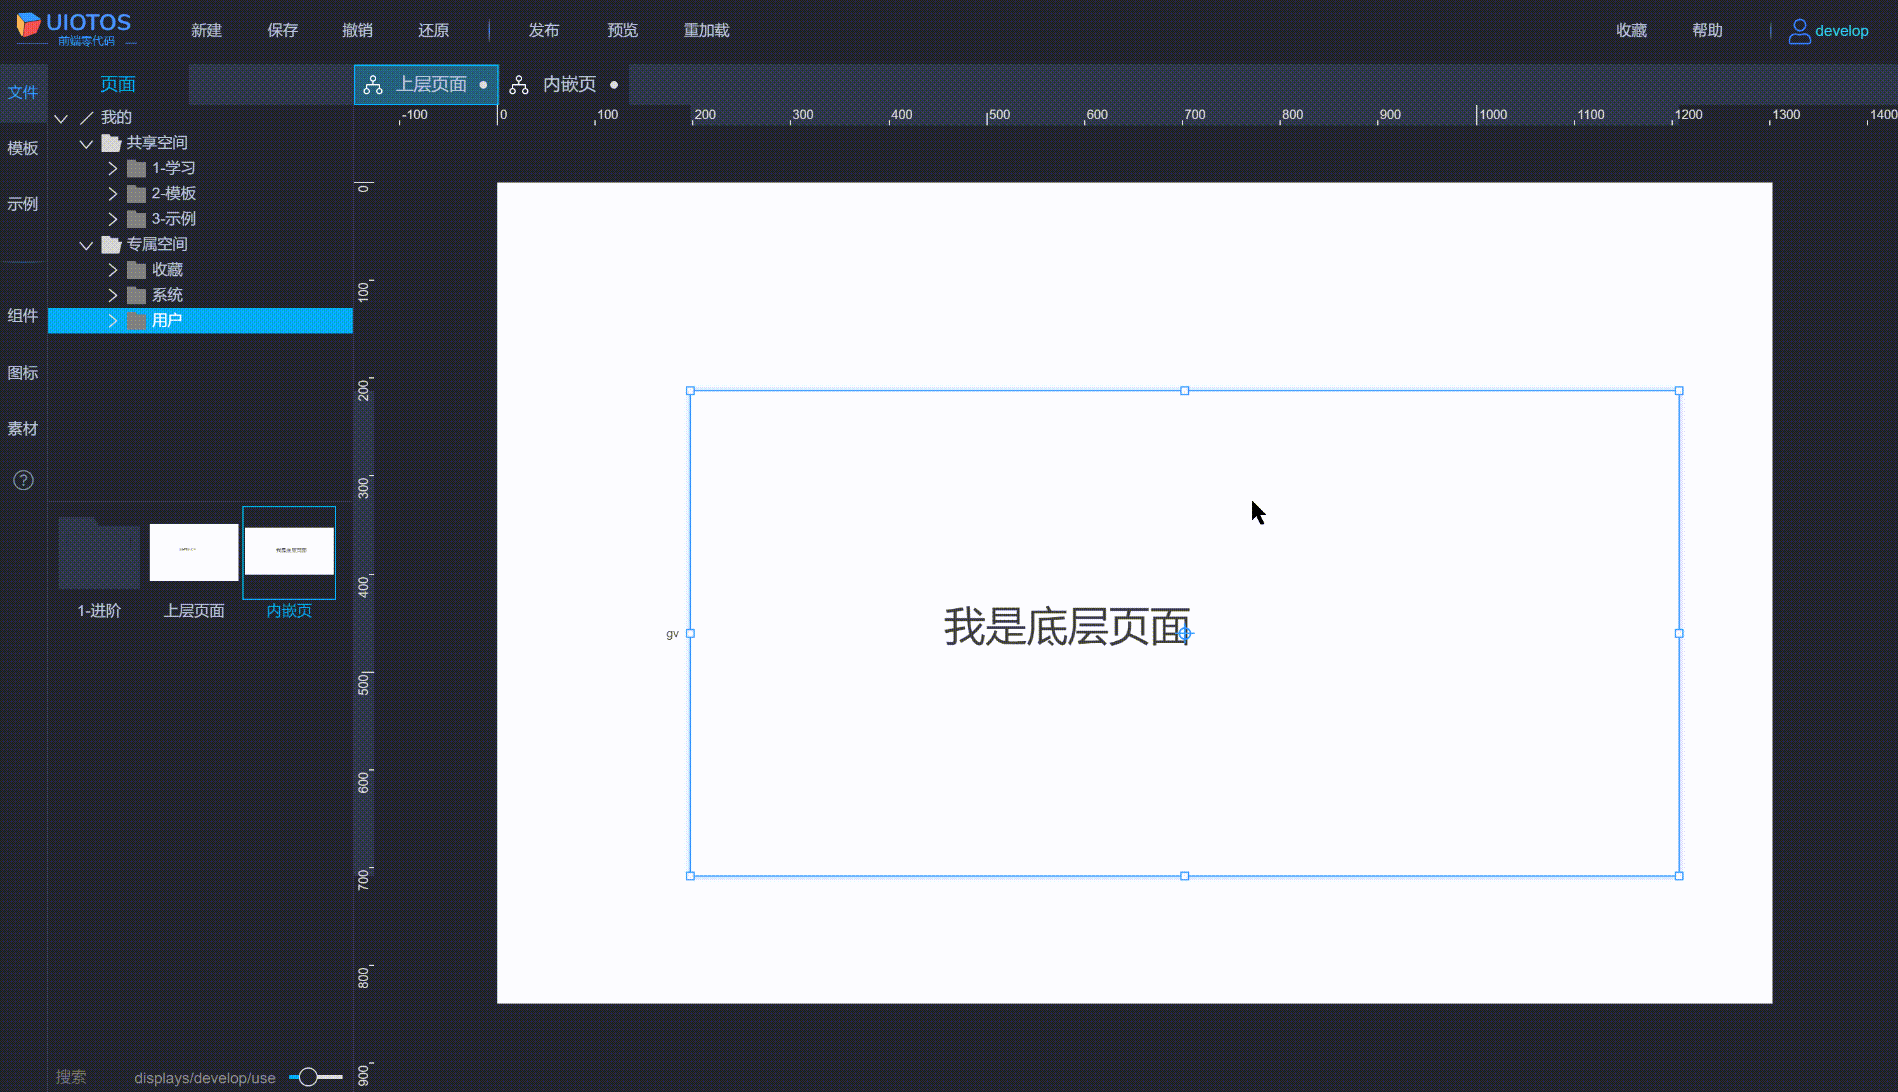Expand the 1-学习 folder

click(113, 168)
